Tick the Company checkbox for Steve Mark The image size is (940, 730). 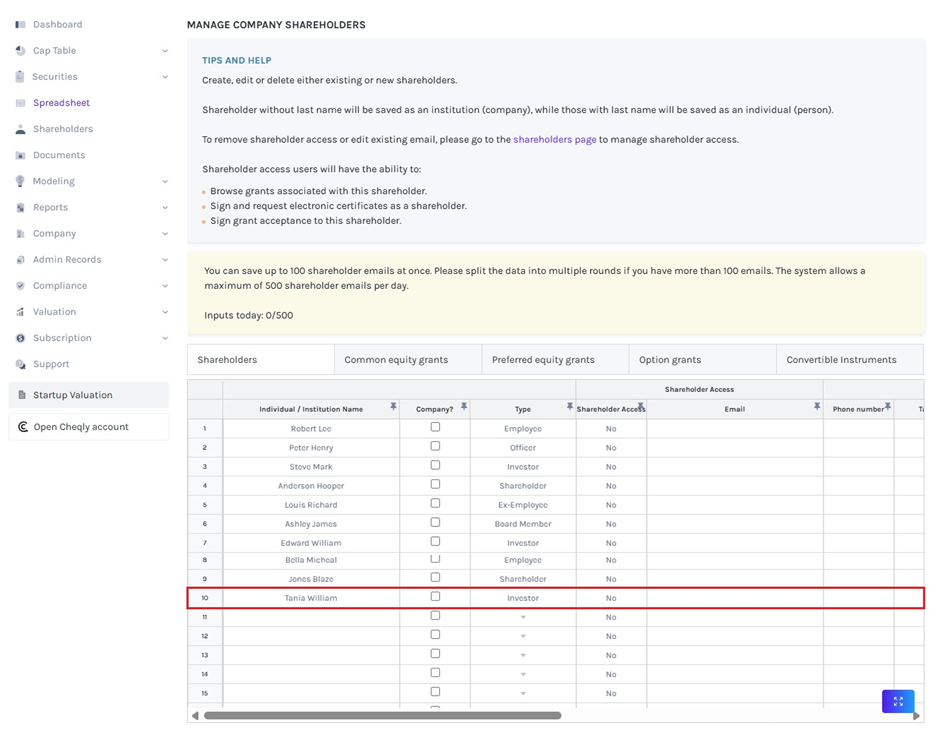pos(435,465)
